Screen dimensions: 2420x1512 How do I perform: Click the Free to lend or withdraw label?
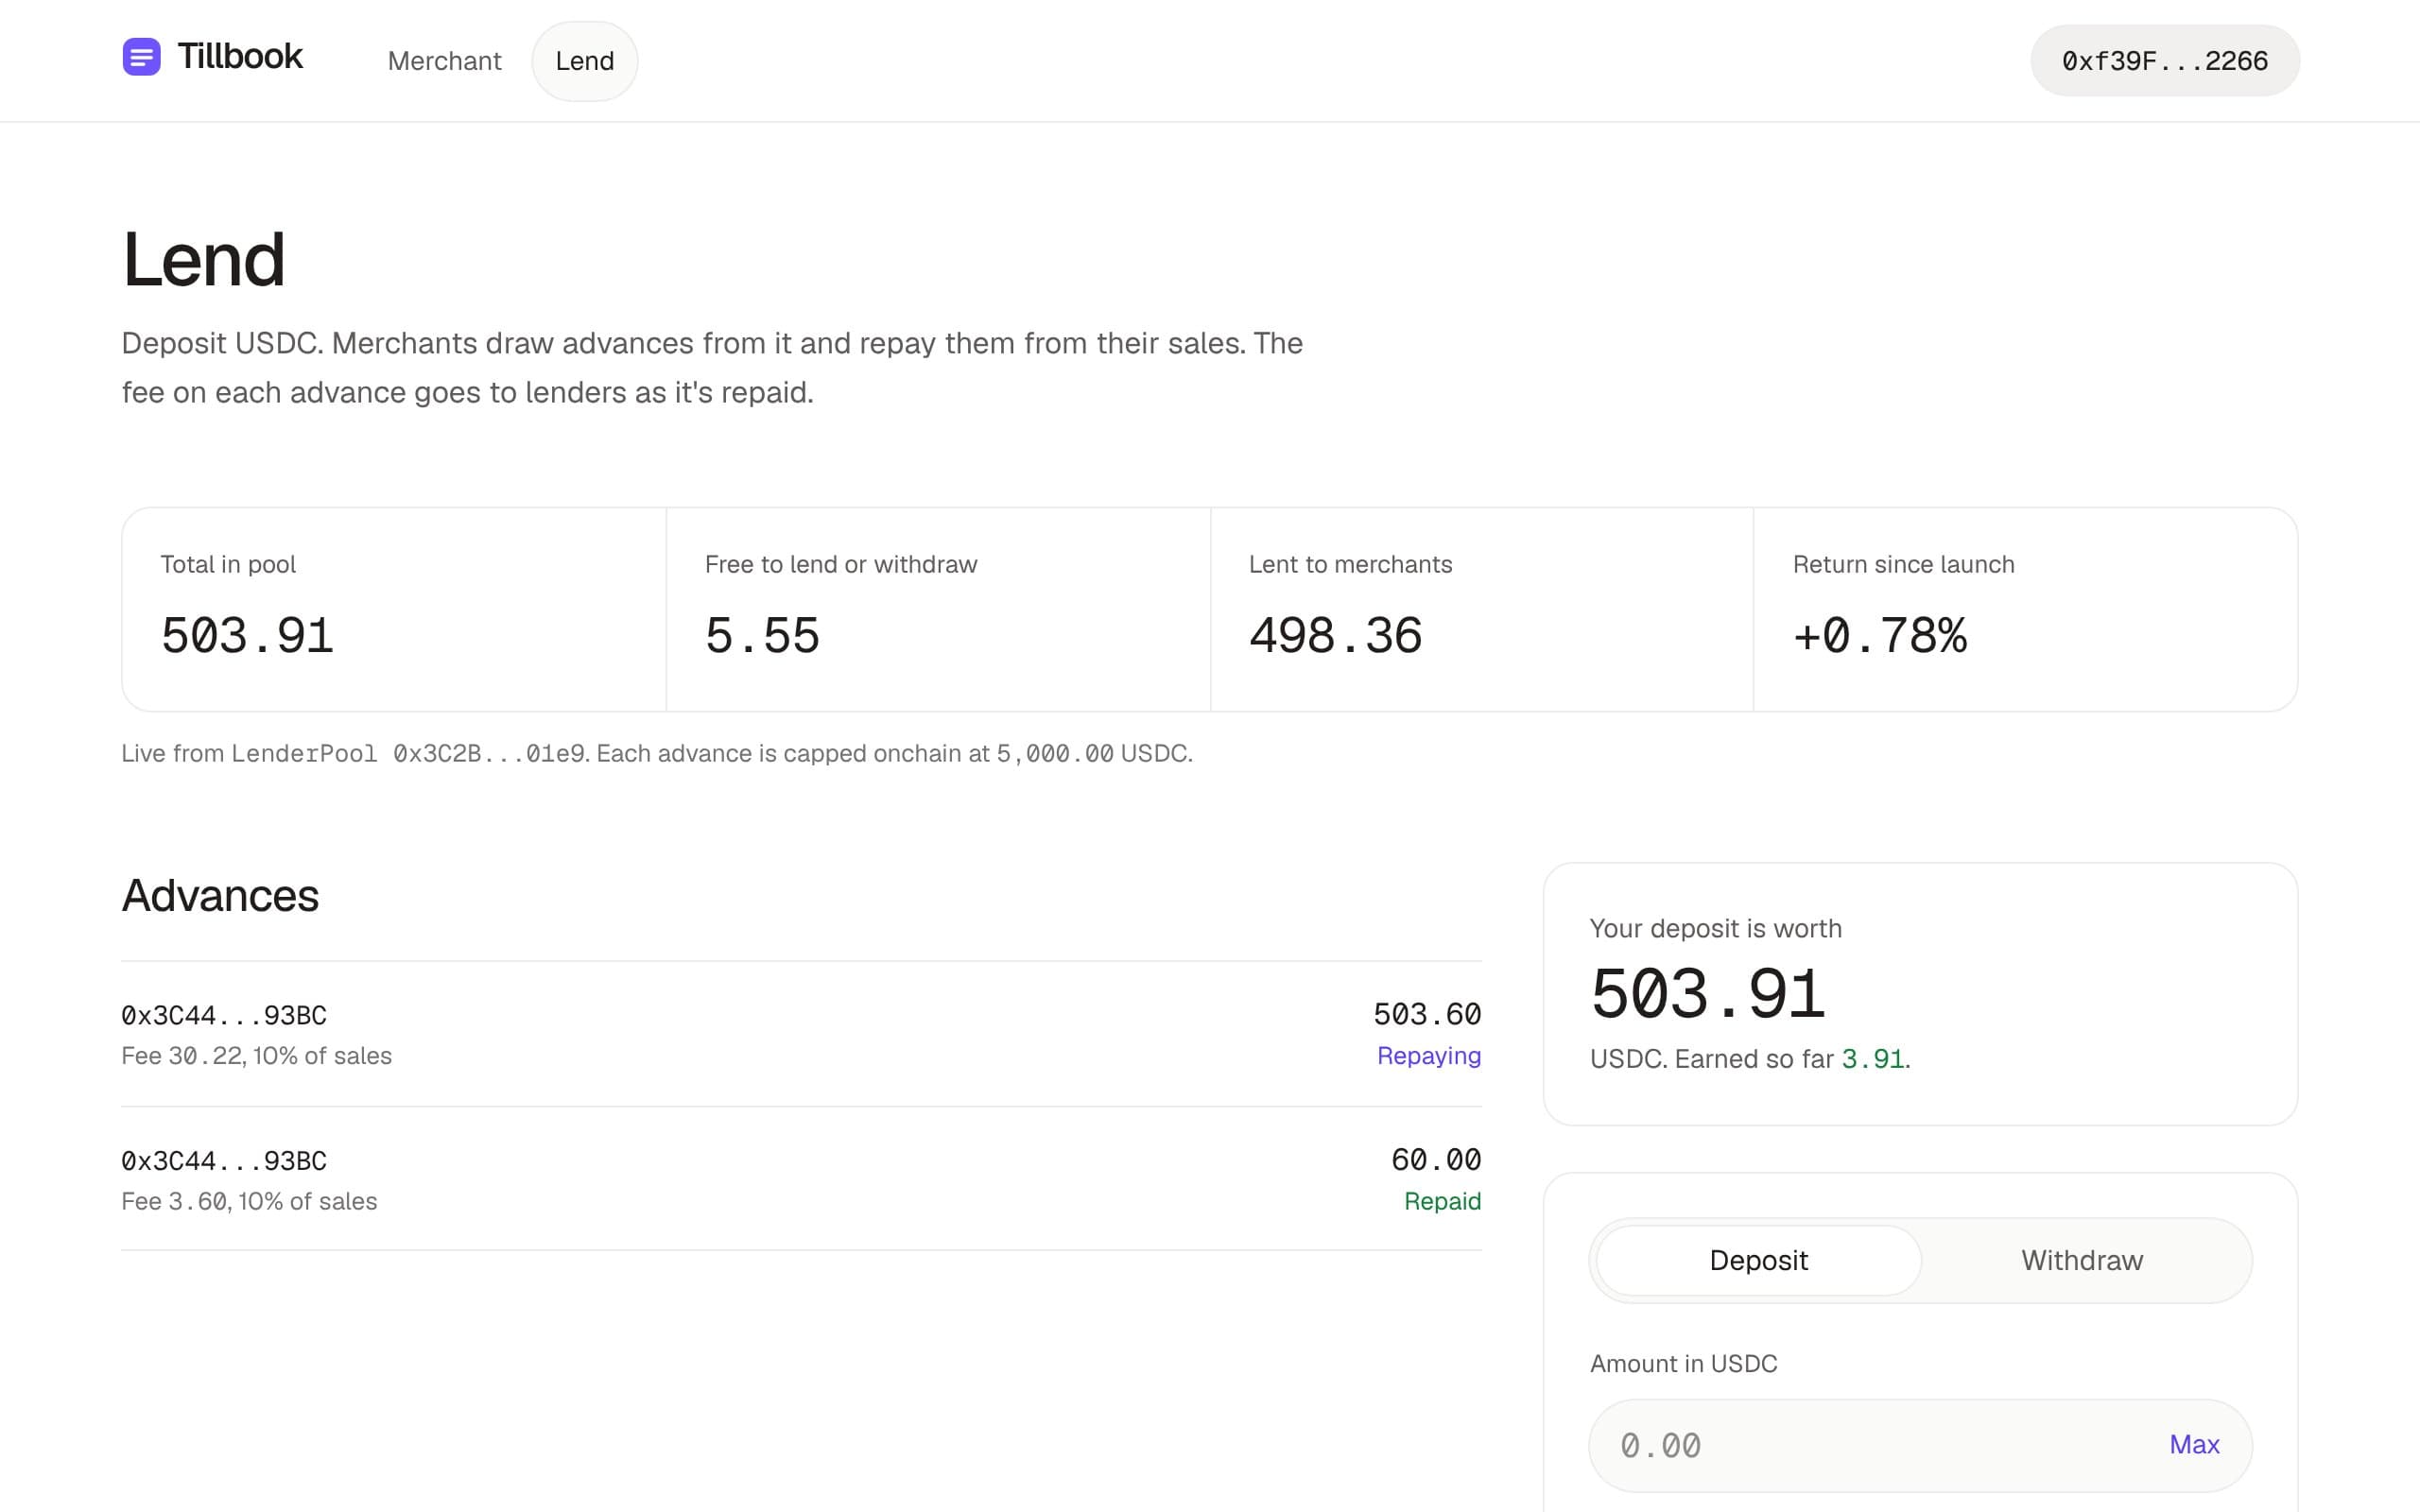pos(841,564)
